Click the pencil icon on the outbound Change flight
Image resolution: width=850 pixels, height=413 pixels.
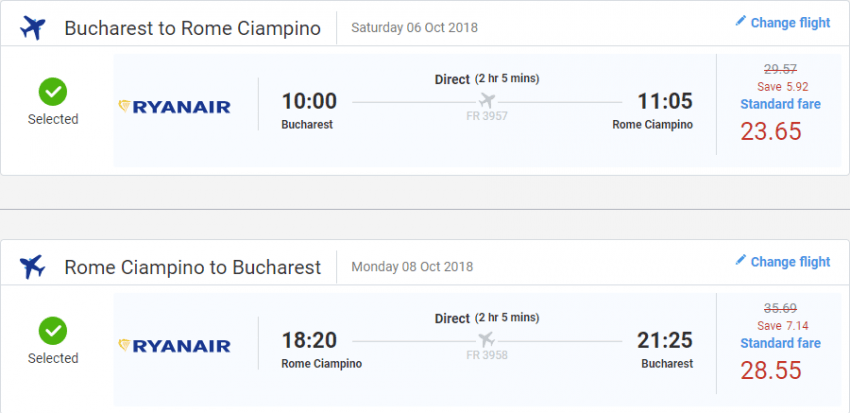(741, 22)
